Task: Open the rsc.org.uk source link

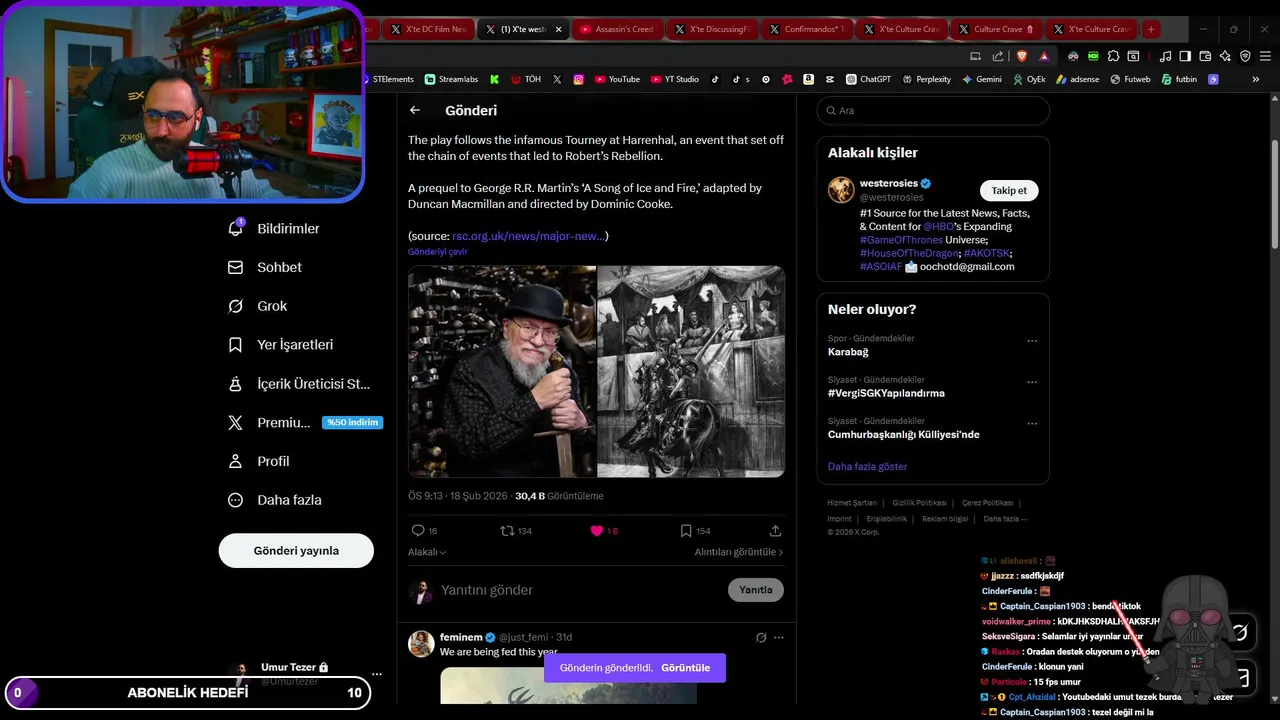Action: [x=528, y=236]
